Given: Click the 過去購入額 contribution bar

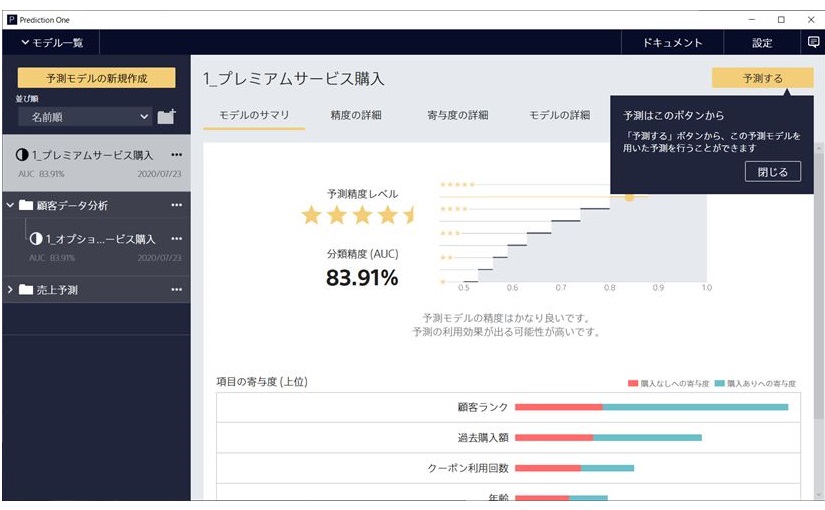Looking at the screenshot, I should pos(608,437).
